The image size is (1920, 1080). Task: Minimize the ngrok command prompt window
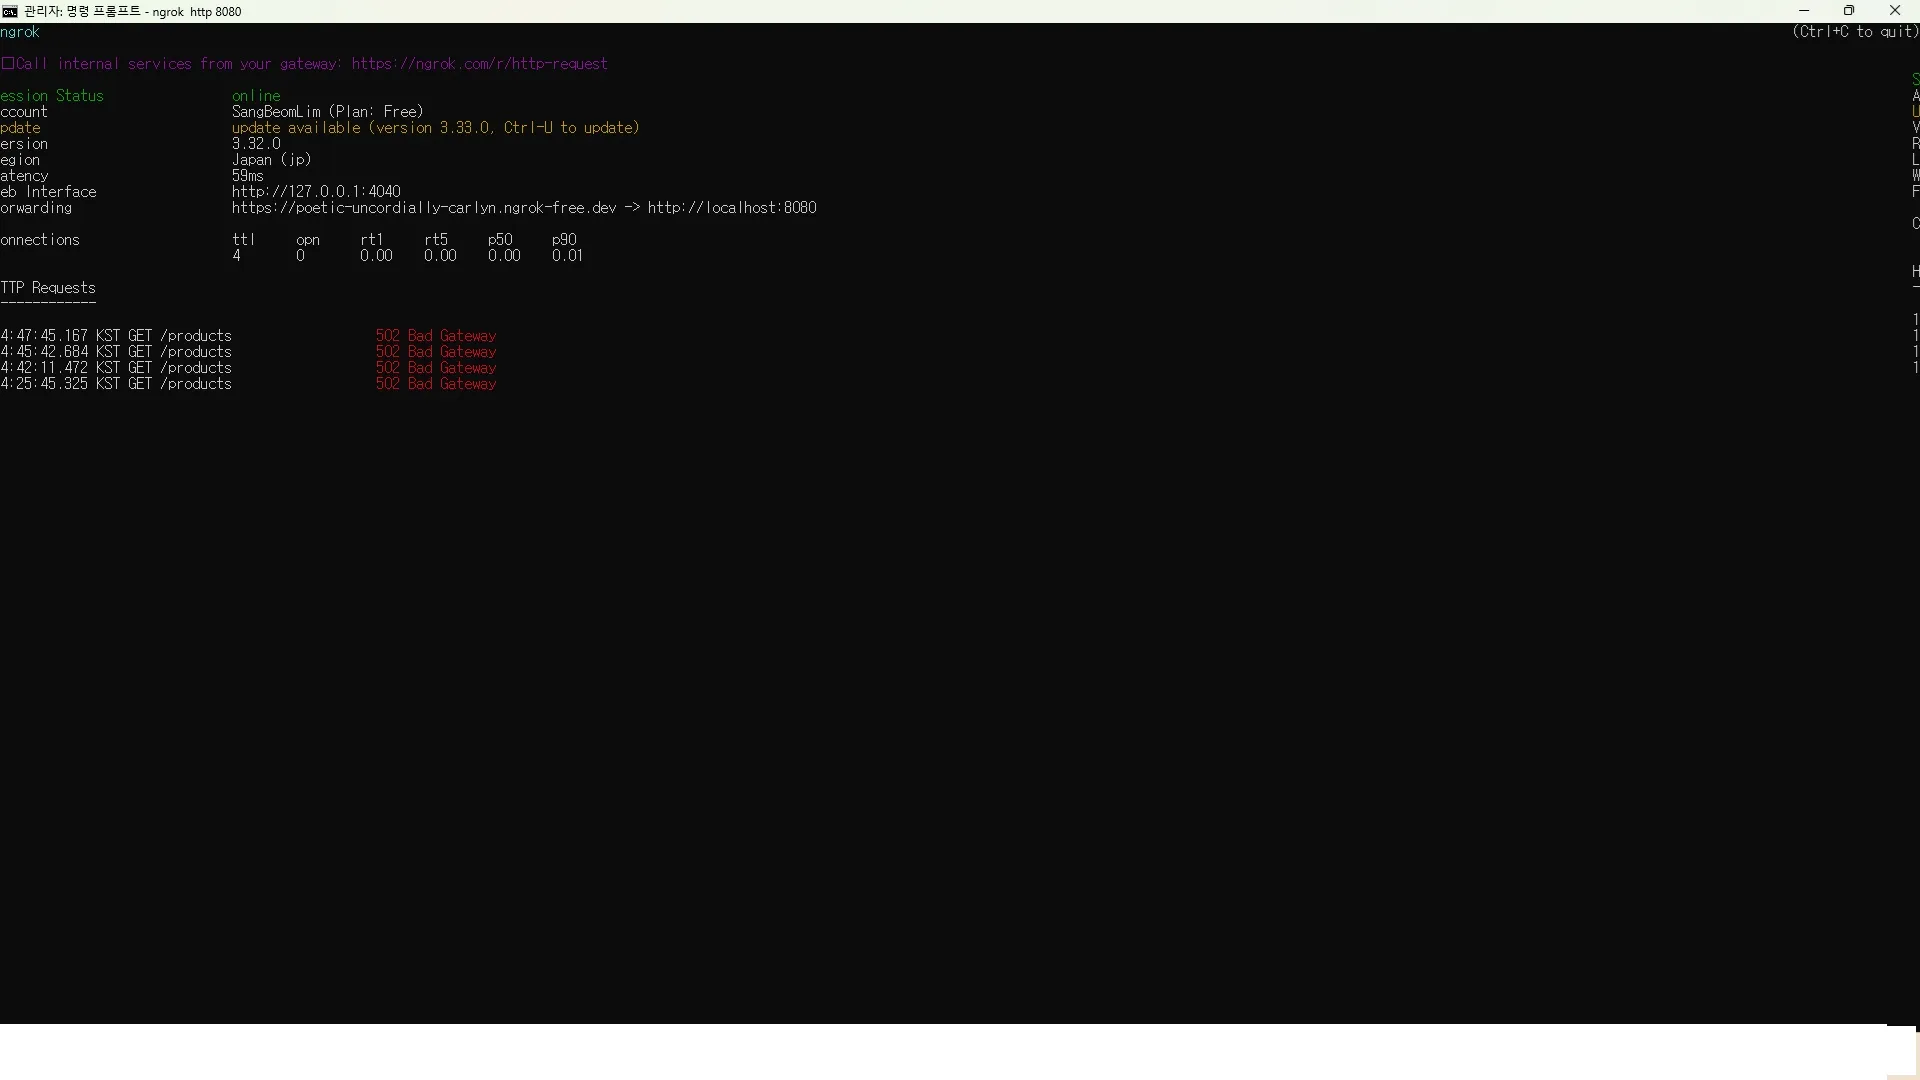pyautogui.click(x=1804, y=11)
